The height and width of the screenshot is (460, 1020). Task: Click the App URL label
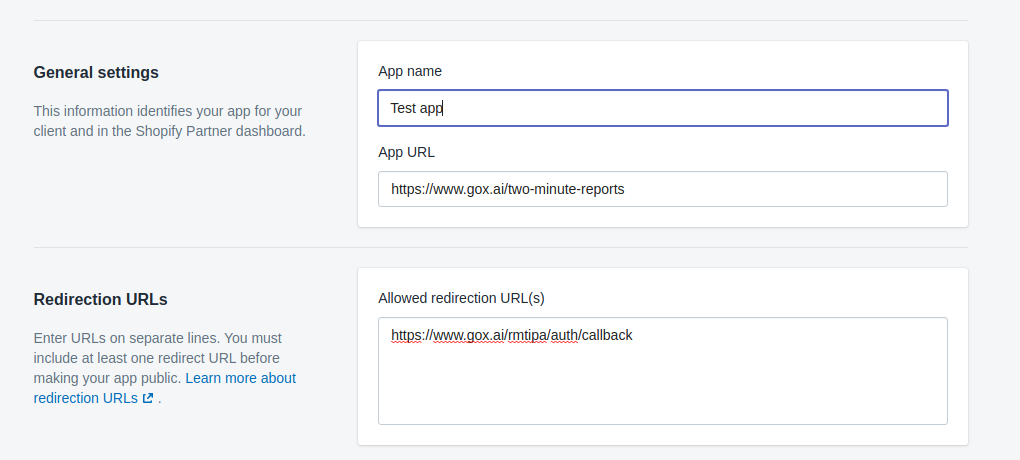point(407,152)
